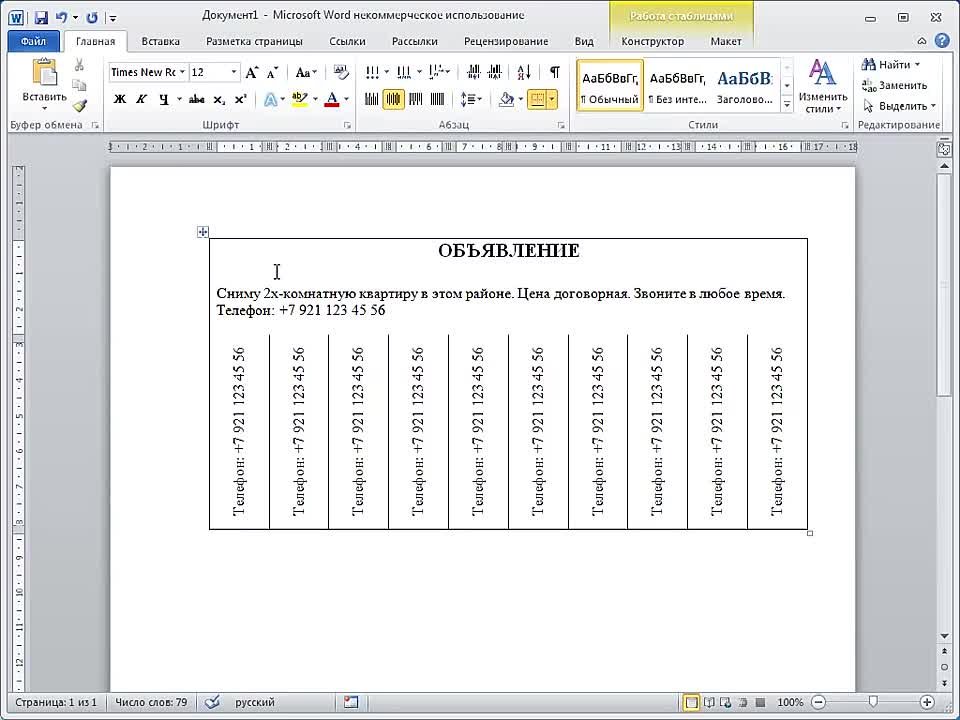This screenshot has height=720, width=960.
Task: Apply the Без интервала style
Action: pyautogui.click(x=677, y=86)
